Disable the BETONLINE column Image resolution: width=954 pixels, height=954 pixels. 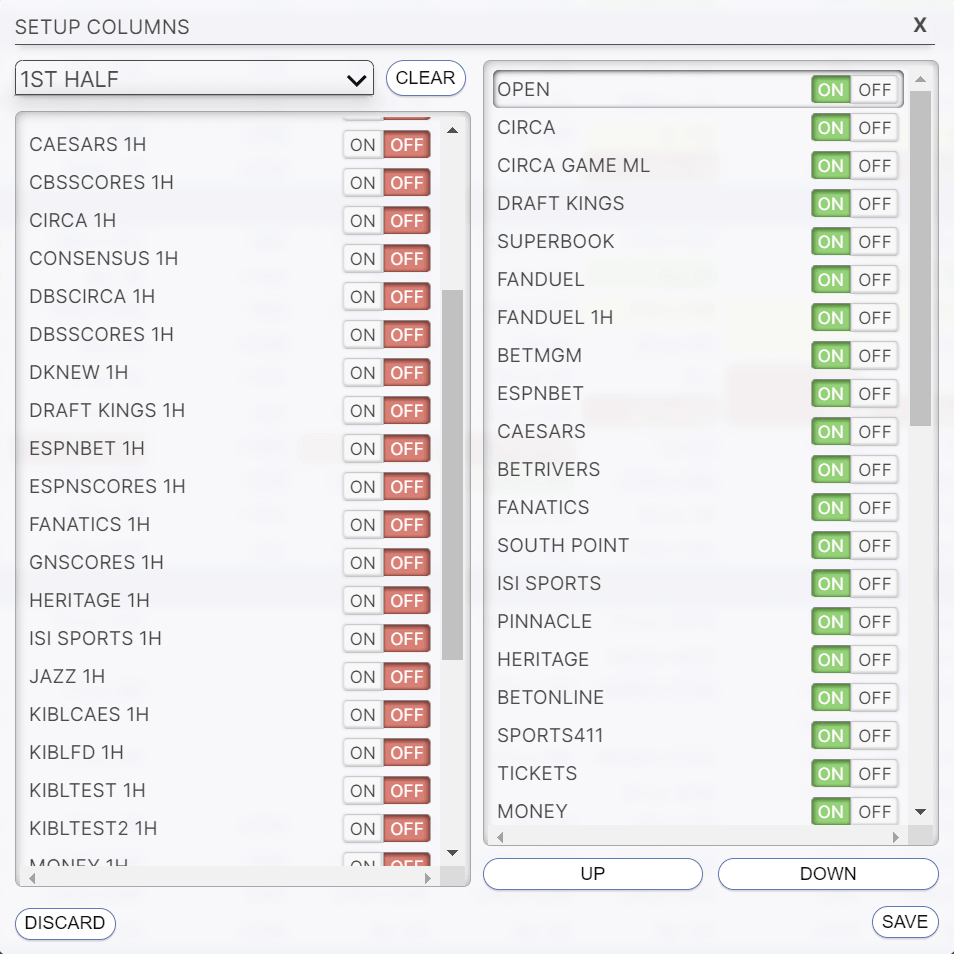(x=874, y=698)
